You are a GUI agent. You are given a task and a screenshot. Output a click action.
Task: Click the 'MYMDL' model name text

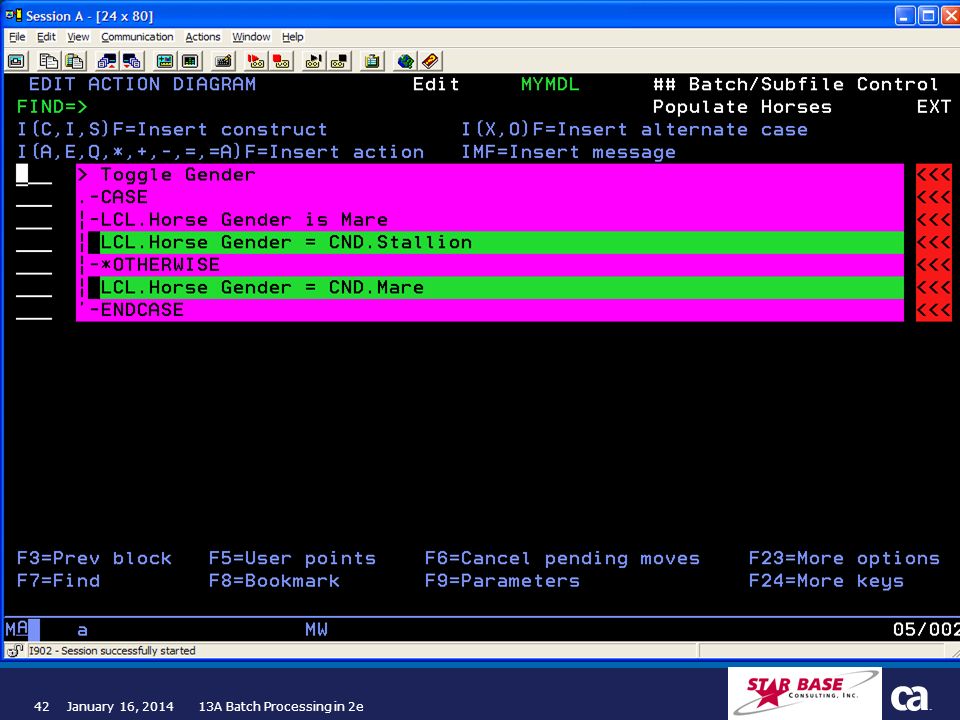550,84
